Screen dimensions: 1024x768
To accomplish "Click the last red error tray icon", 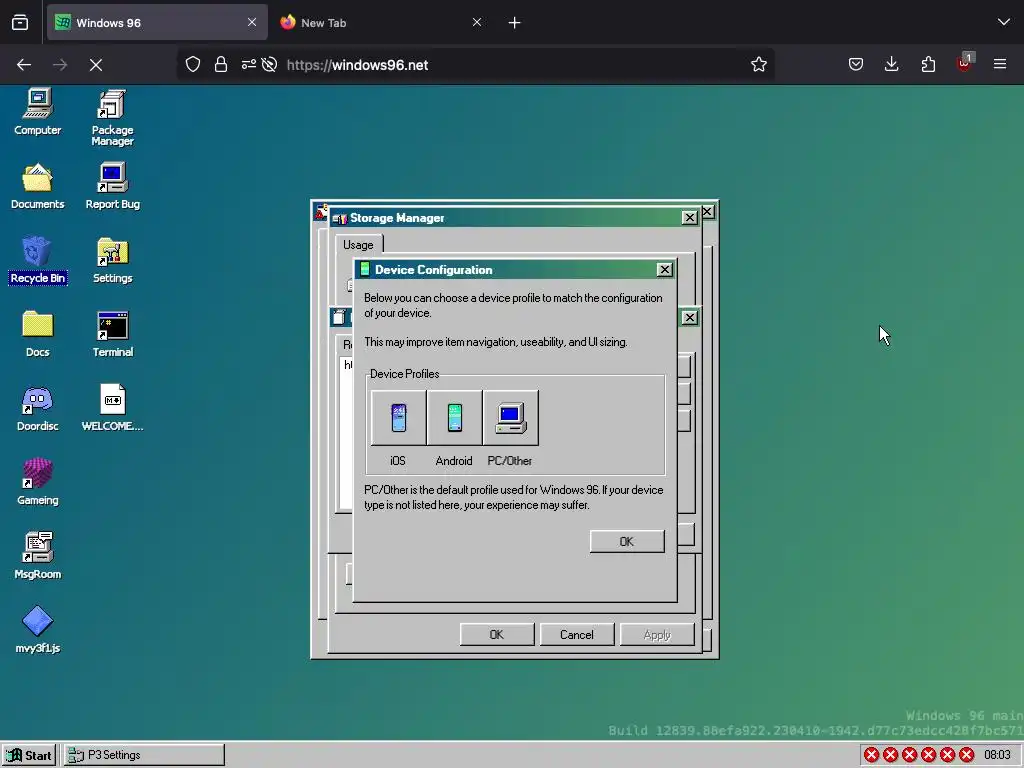I will [x=967, y=755].
